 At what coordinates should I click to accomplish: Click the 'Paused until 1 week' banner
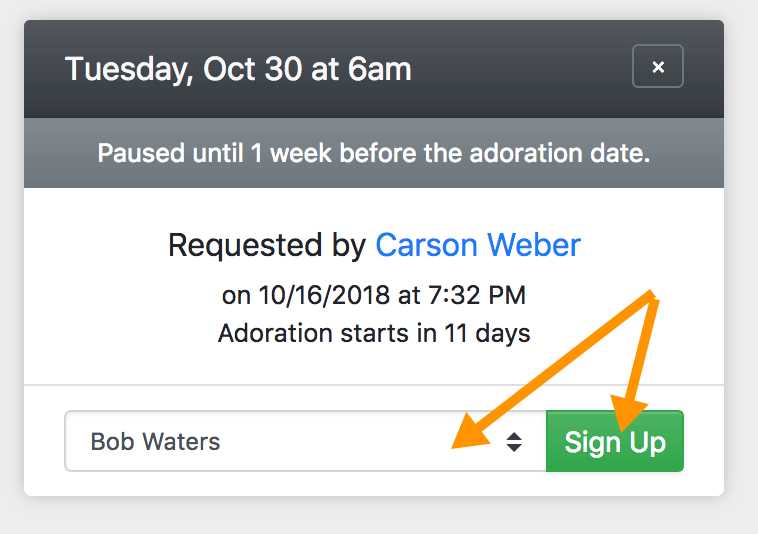(373, 153)
